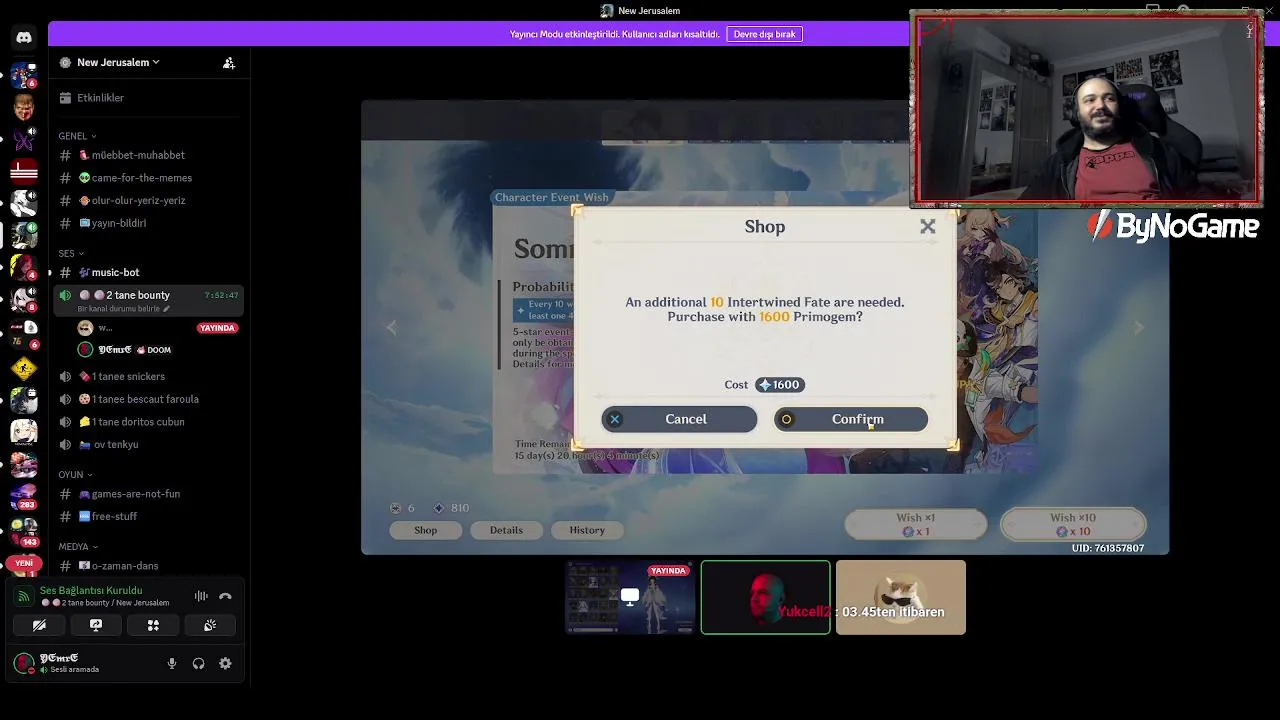Mute microphone in user panel

click(x=172, y=663)
